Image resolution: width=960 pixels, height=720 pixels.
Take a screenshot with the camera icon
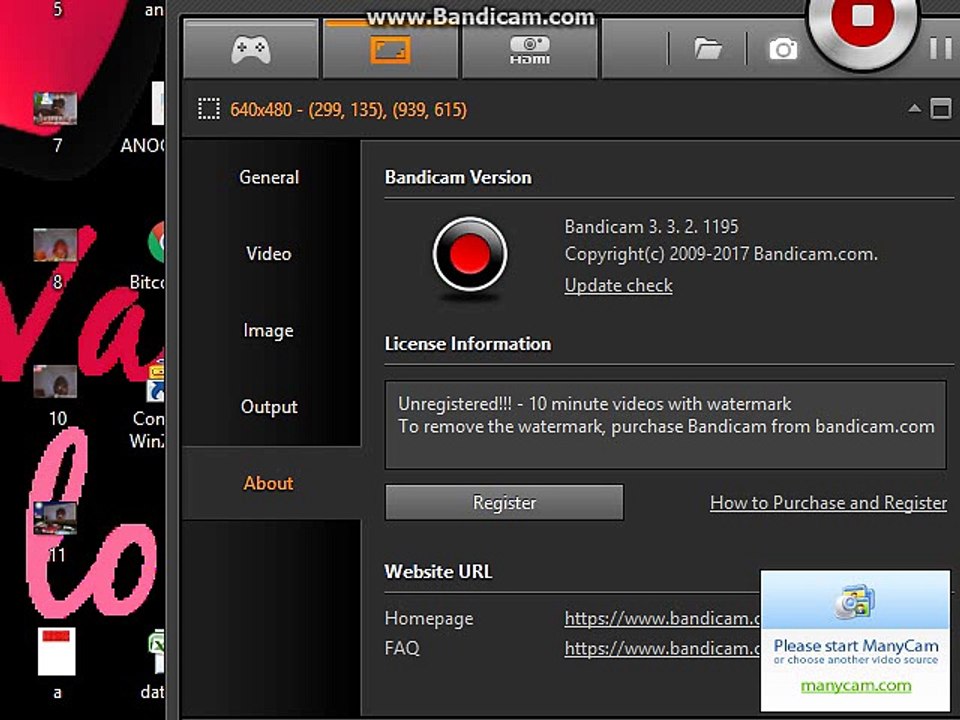tap(783, 49)
